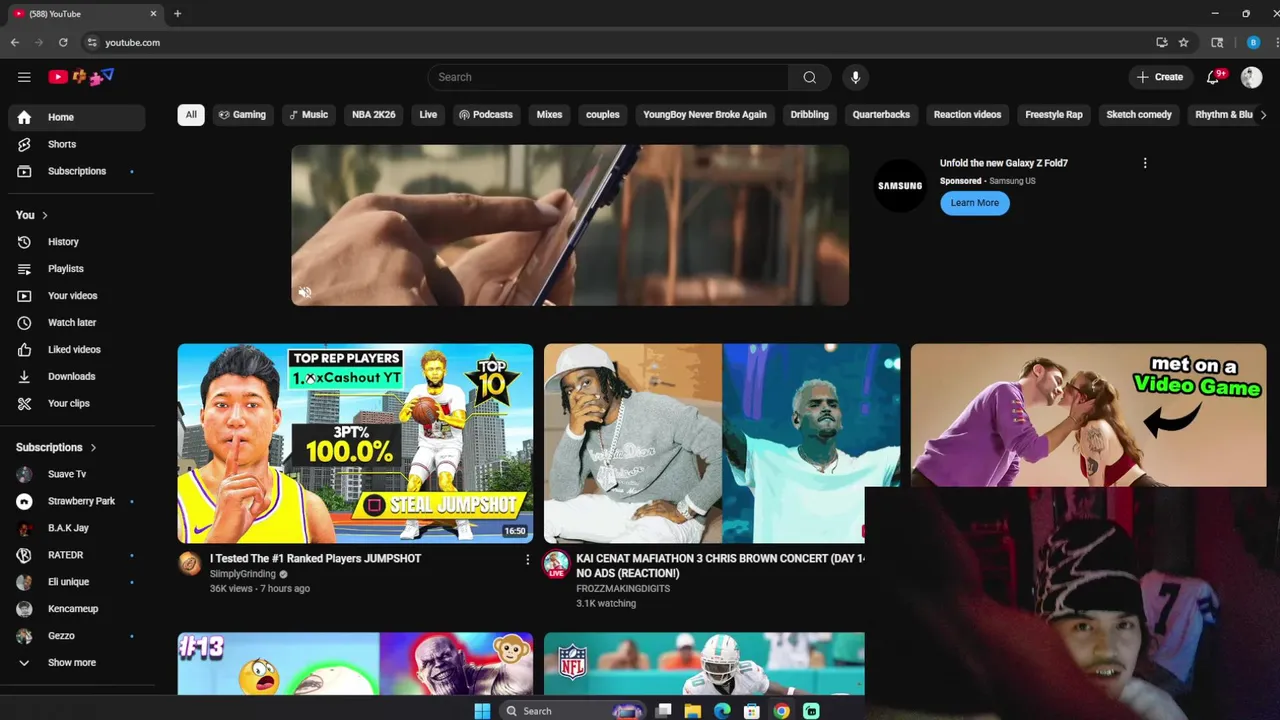Screen dimensions: 1280x720
Task: Open Microsoft Edge from taskbar
Action: [x=722, y=711]
